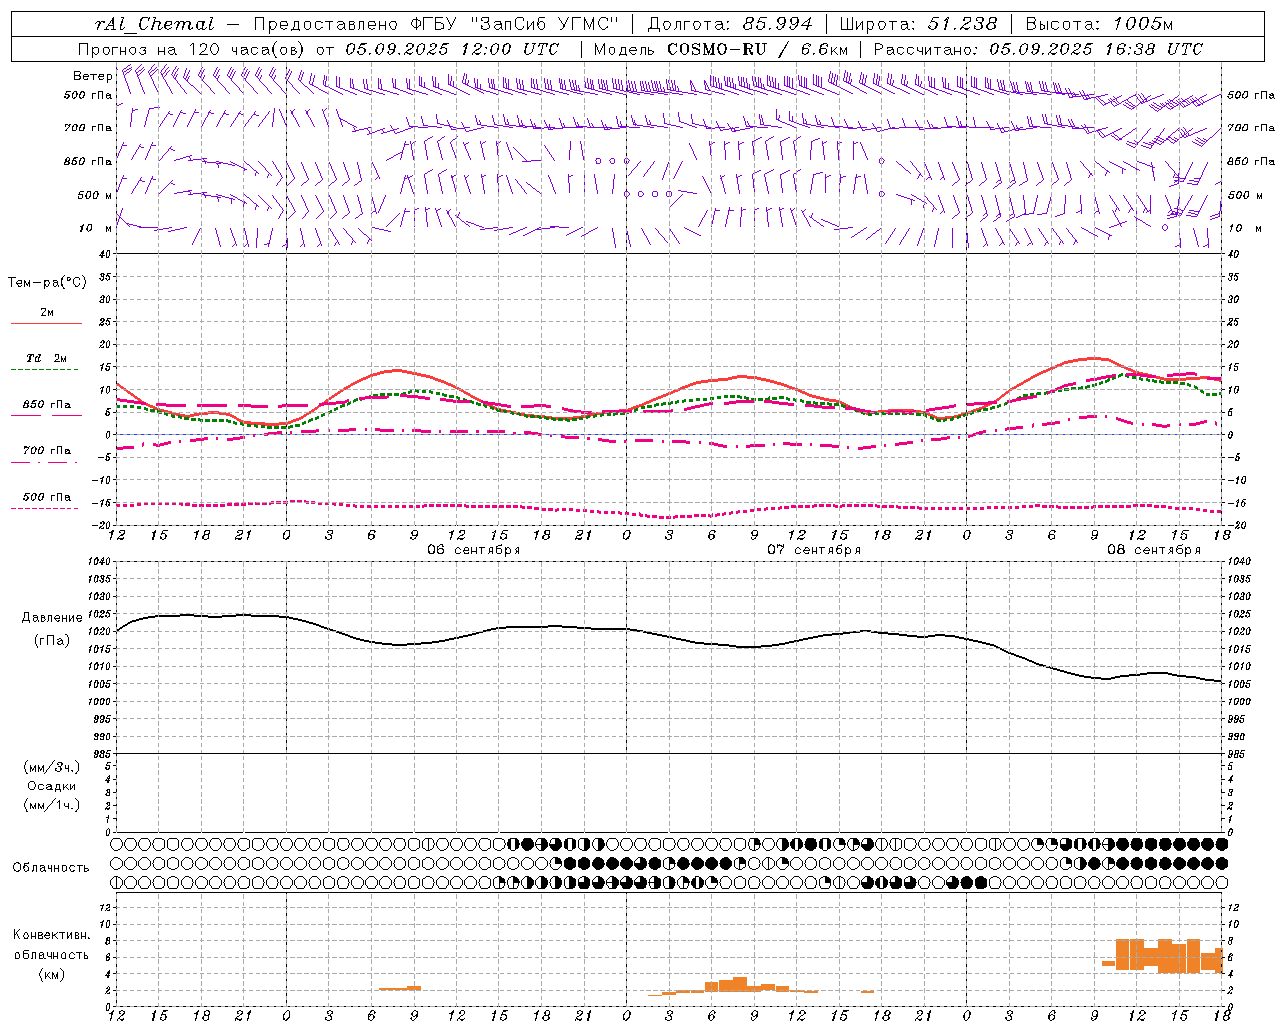Click the model name COSMO-RU / 6.6км
The width and height of the screenshot is (1280, 1024).
(758, 49)
